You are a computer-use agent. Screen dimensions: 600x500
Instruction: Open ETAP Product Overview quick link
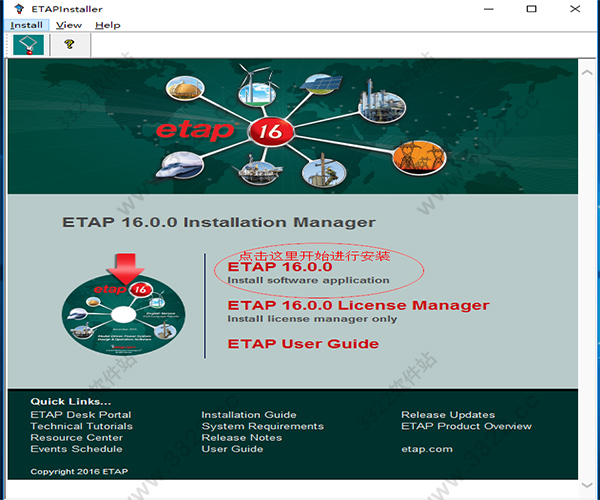(466, 426)
